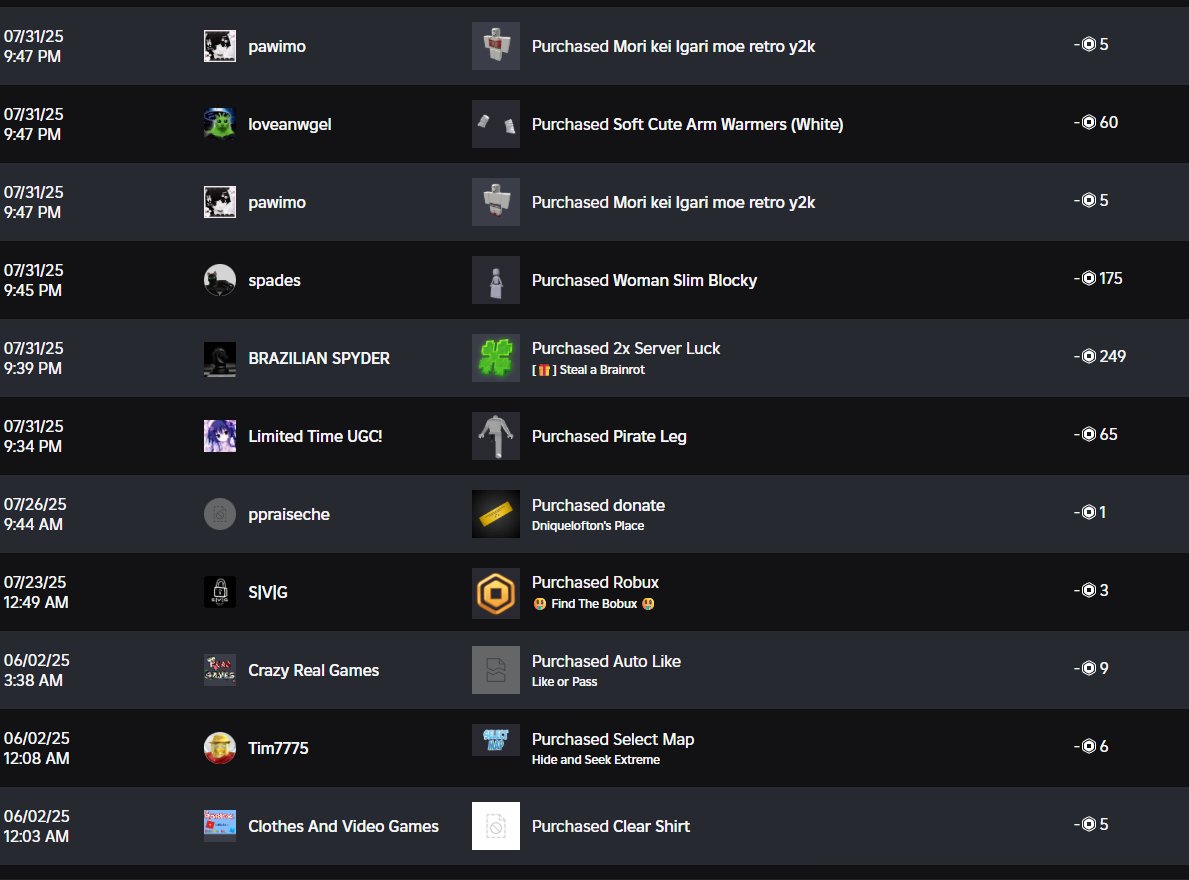Open the Tim7775 avatar icon
The width and height of the screenshot is (1189, 880).
219,749
